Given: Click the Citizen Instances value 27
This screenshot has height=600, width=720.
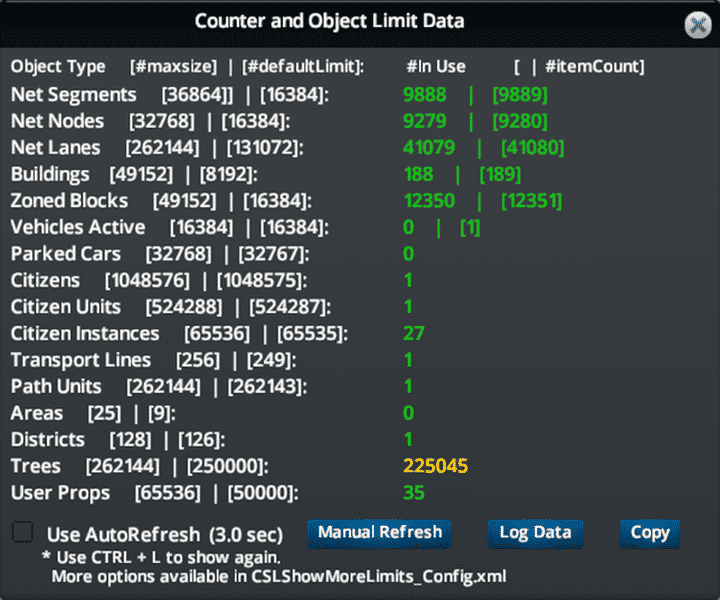Looking at the screenshot, I should 414,333.
